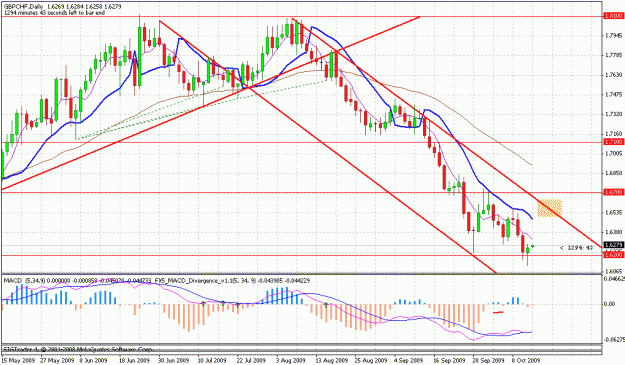Click the 1.6065 price axis value
The width and height of the screenshot is (625, 365).
613,271
